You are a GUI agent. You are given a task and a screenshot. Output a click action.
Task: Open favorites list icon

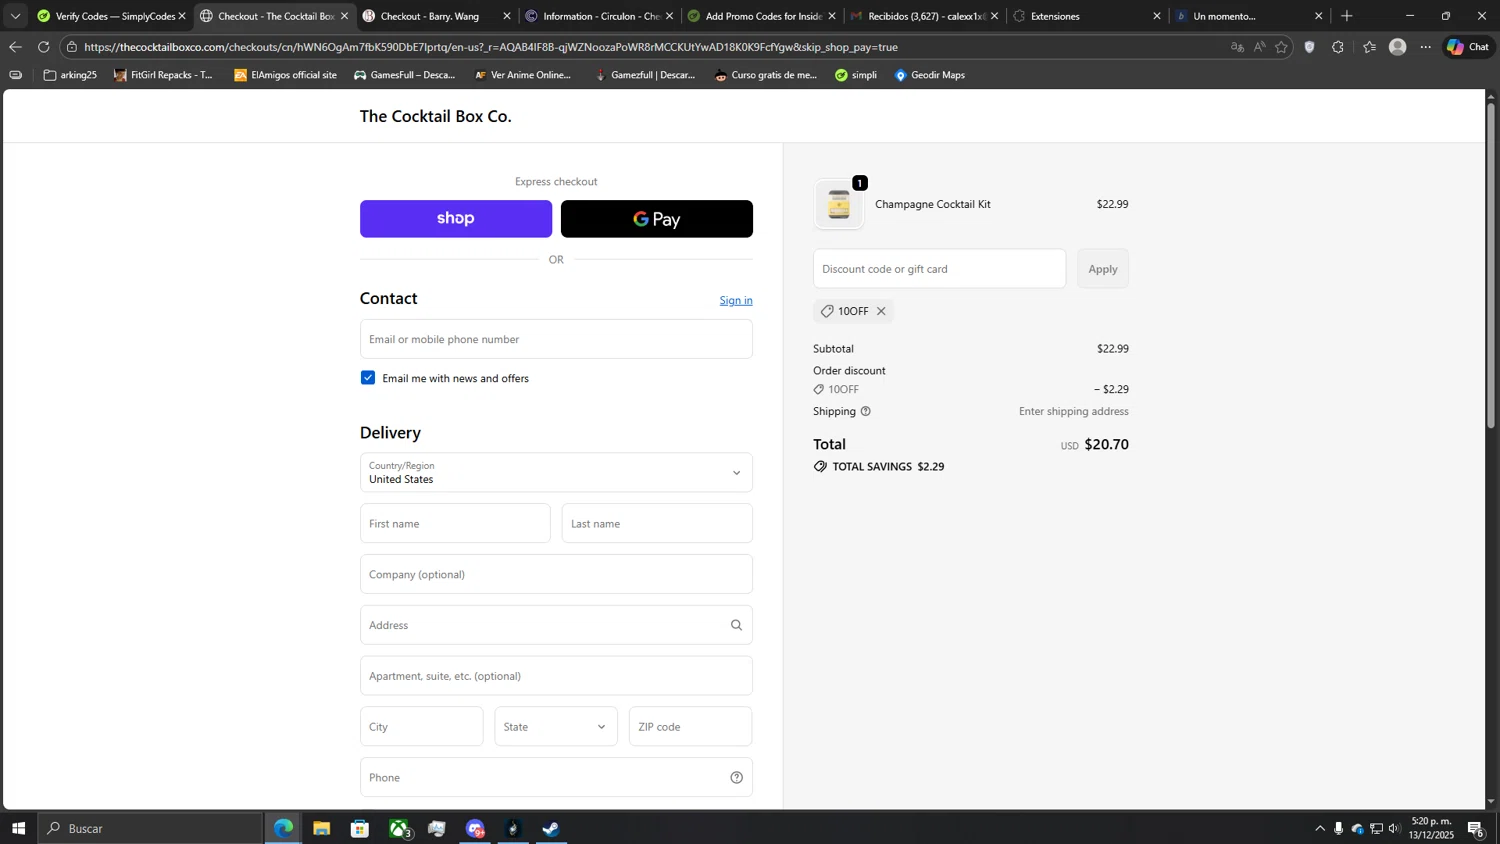[x=1369, y=47]
